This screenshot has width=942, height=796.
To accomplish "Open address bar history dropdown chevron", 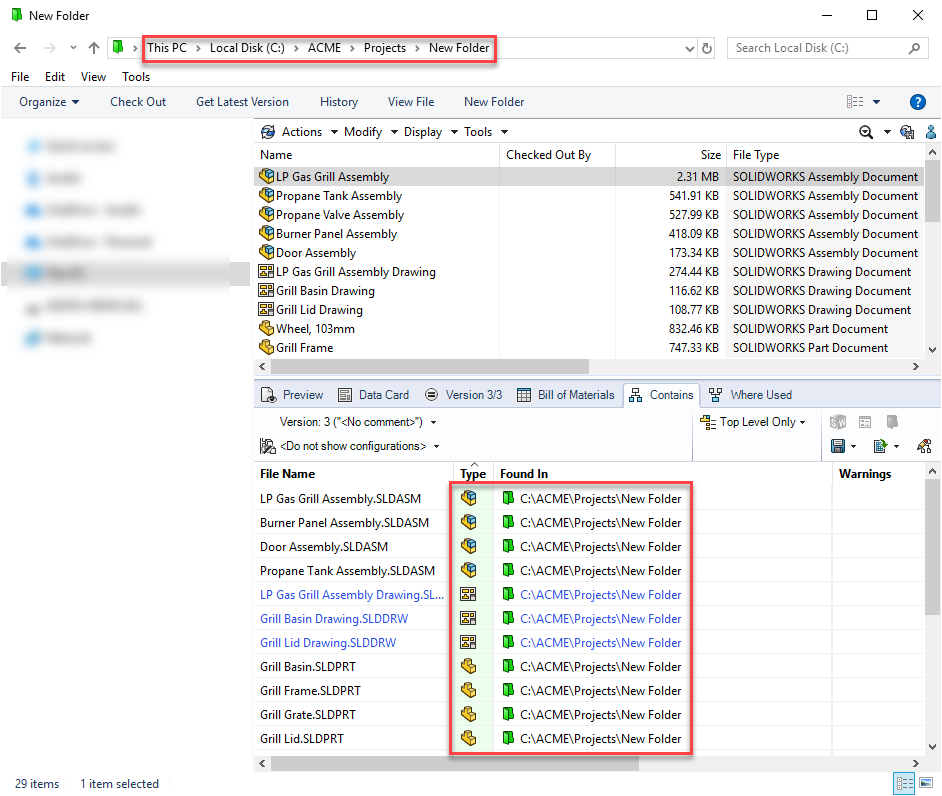I will [x=690, y=49].
